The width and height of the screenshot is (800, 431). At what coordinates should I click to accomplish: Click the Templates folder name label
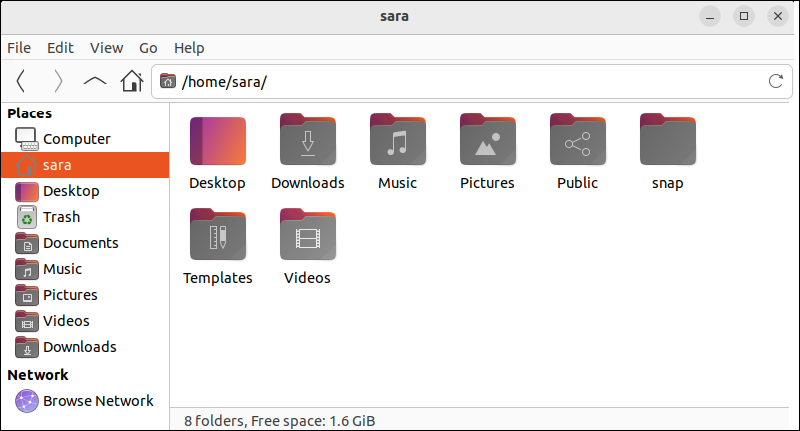[x=218, y=278]
